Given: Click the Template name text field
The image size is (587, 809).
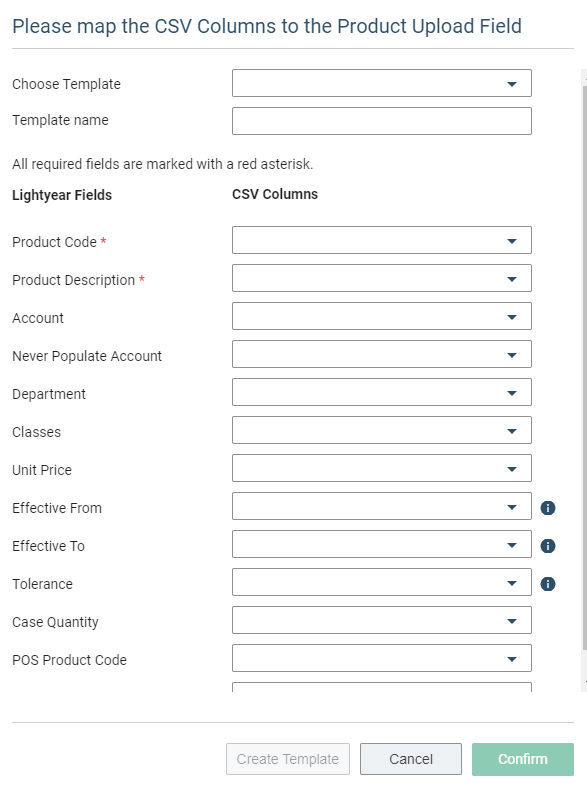Looking at the screenshot, I should coord(382,121).
